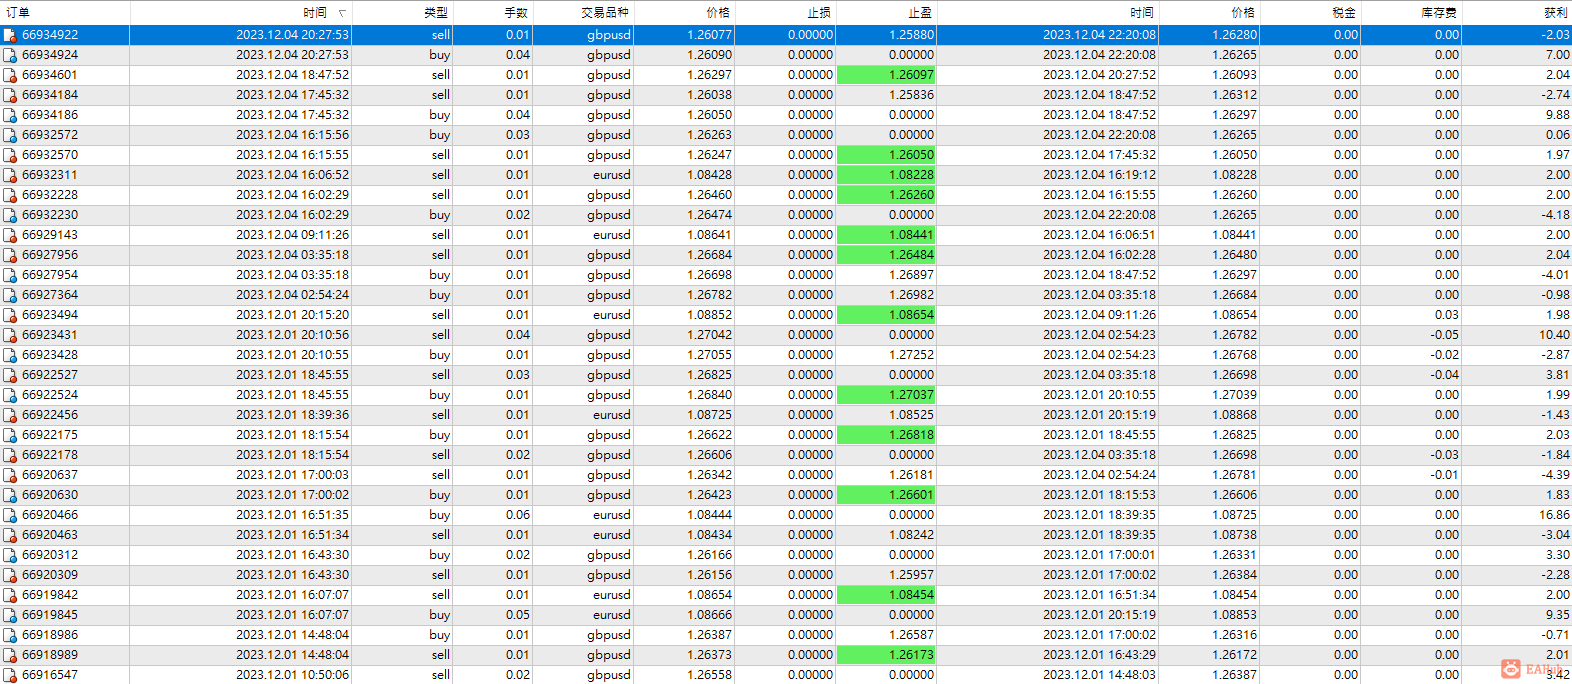Click profit value 9.88
The image size is (1572, 684).
coord(1557,115)
